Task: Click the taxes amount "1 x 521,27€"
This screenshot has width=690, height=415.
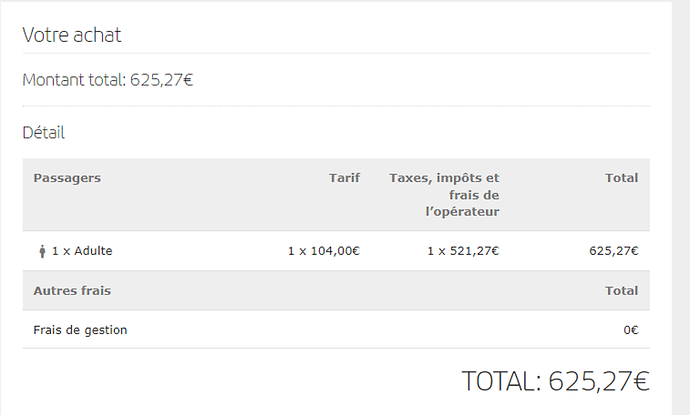Action: click(463, 251)
